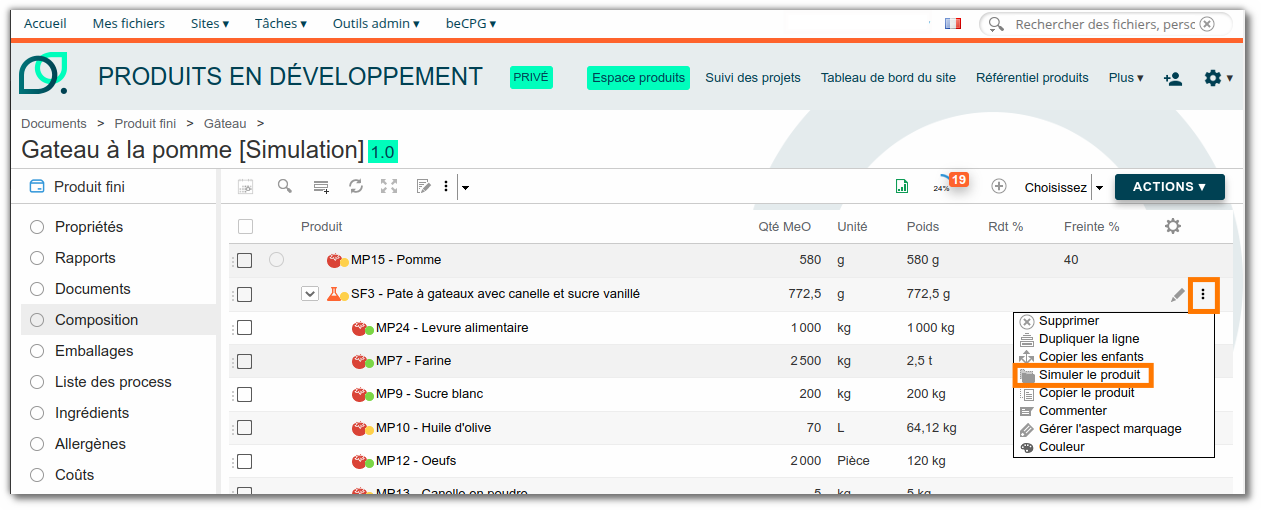Click the search magnifier in the top bar

pyautogui.click(x=996, y=23)
